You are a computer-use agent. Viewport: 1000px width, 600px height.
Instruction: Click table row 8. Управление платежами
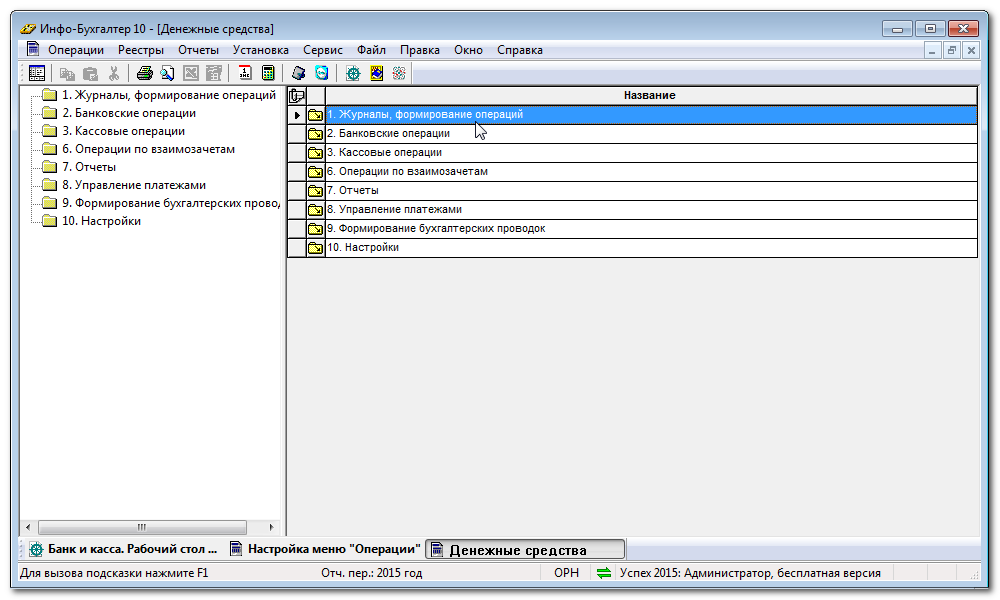pos(651,210)
